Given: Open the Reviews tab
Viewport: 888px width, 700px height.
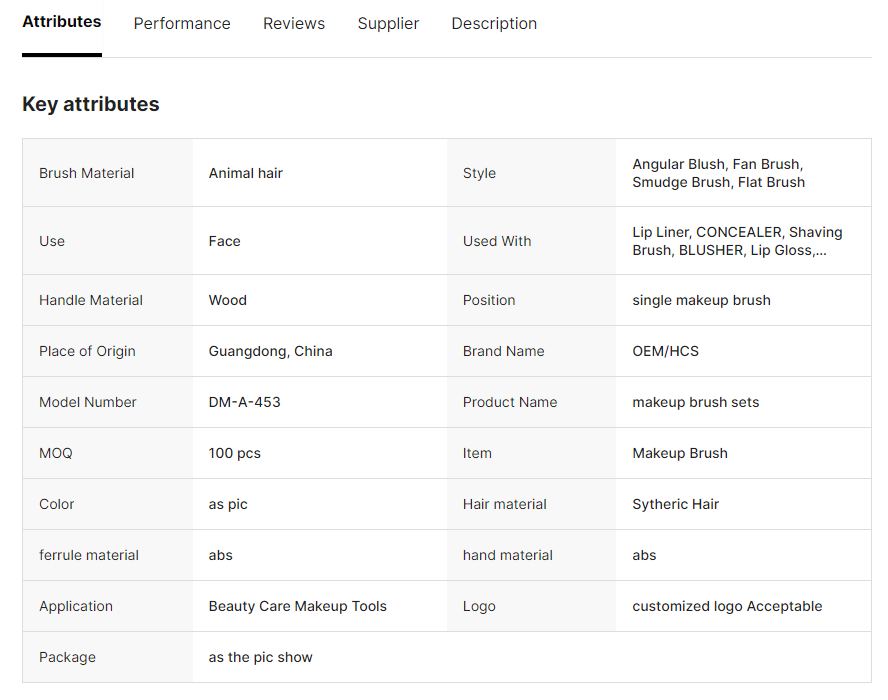Looking at the screenshot, I should [x=294, y=24].
